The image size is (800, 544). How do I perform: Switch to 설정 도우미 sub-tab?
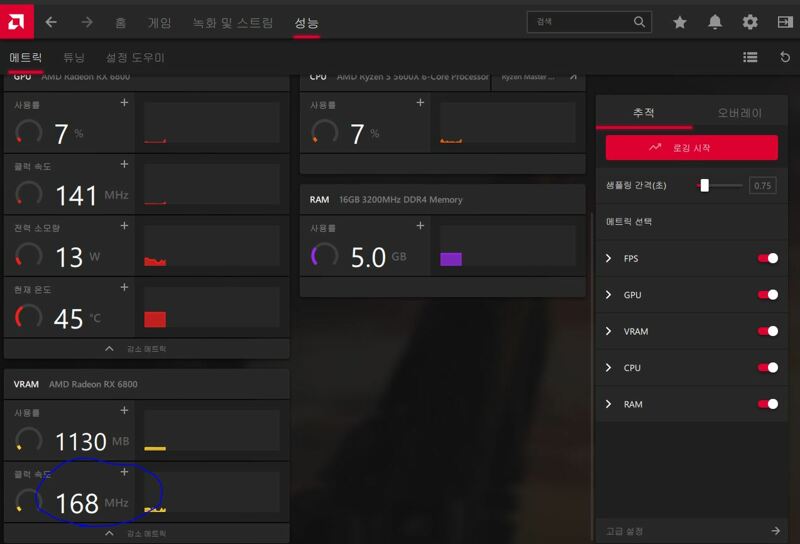135,57
